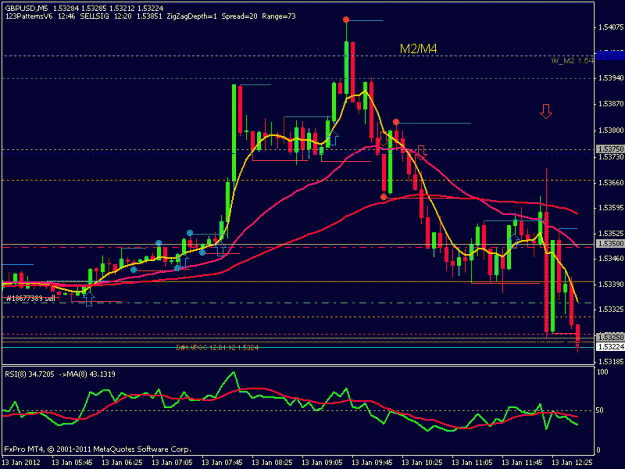Select the yellow M2/M4 text label

tap(418, 49)
